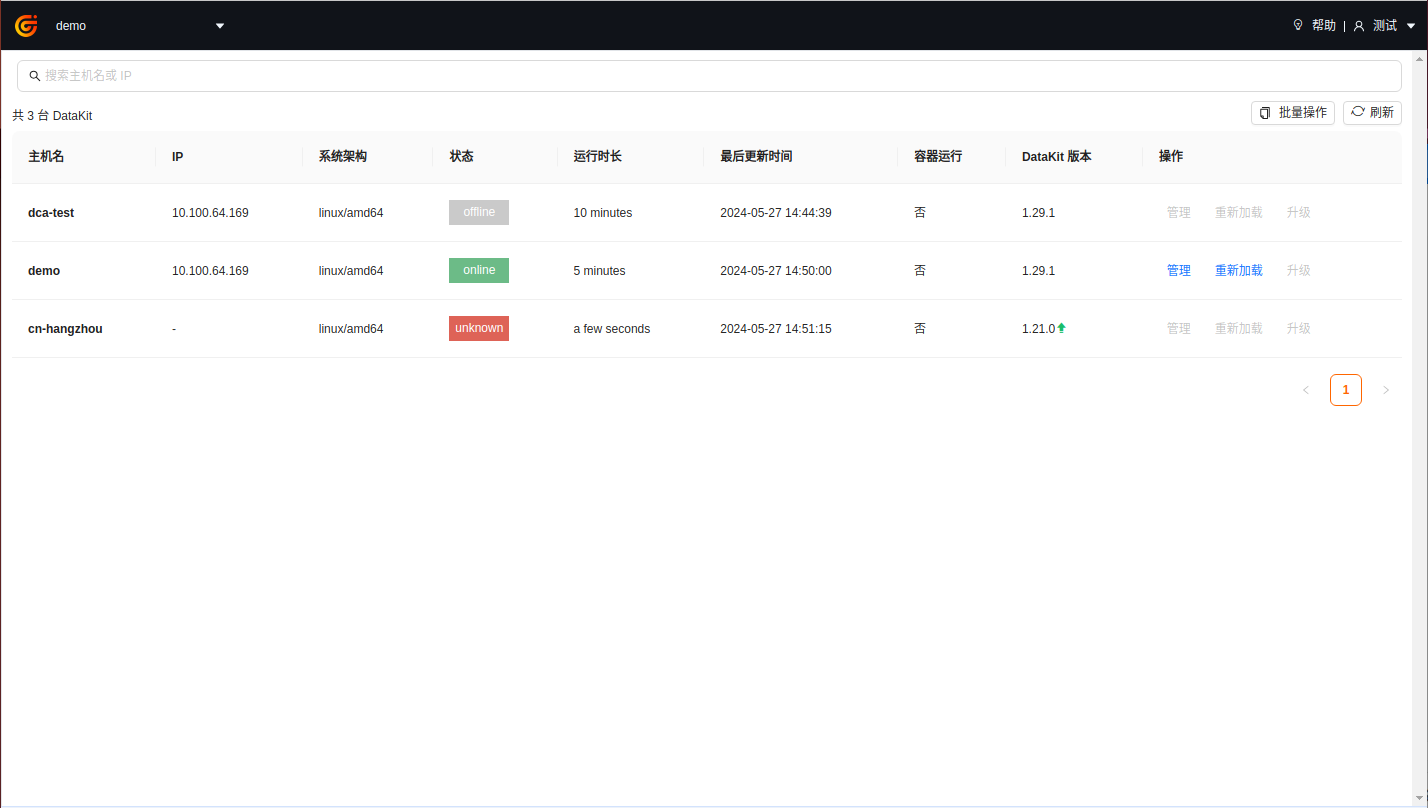Image resolution: width=1428 pixels, height=808 pixels.
Task: Click 重新加载 for the demo host
Action: click(x=1239, y=271)
